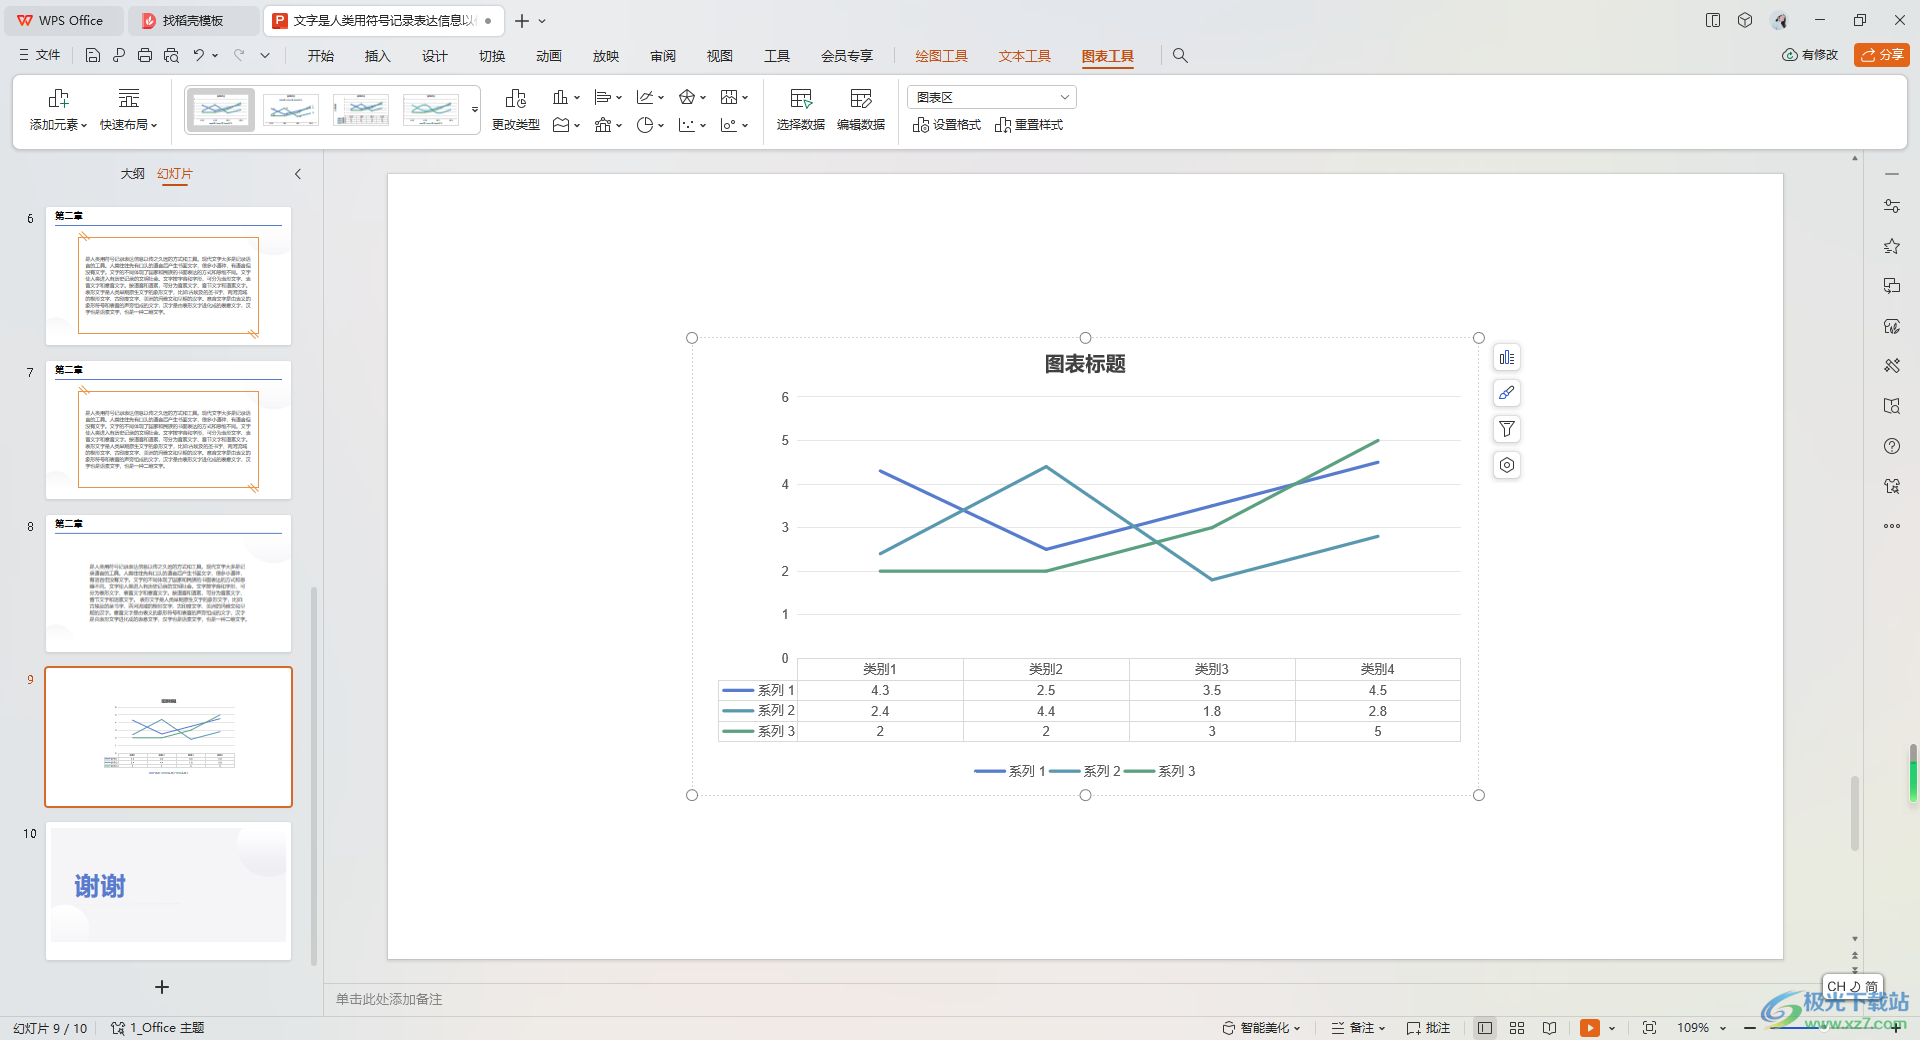Click the Save icon in quick toolbar

(93, 56)
